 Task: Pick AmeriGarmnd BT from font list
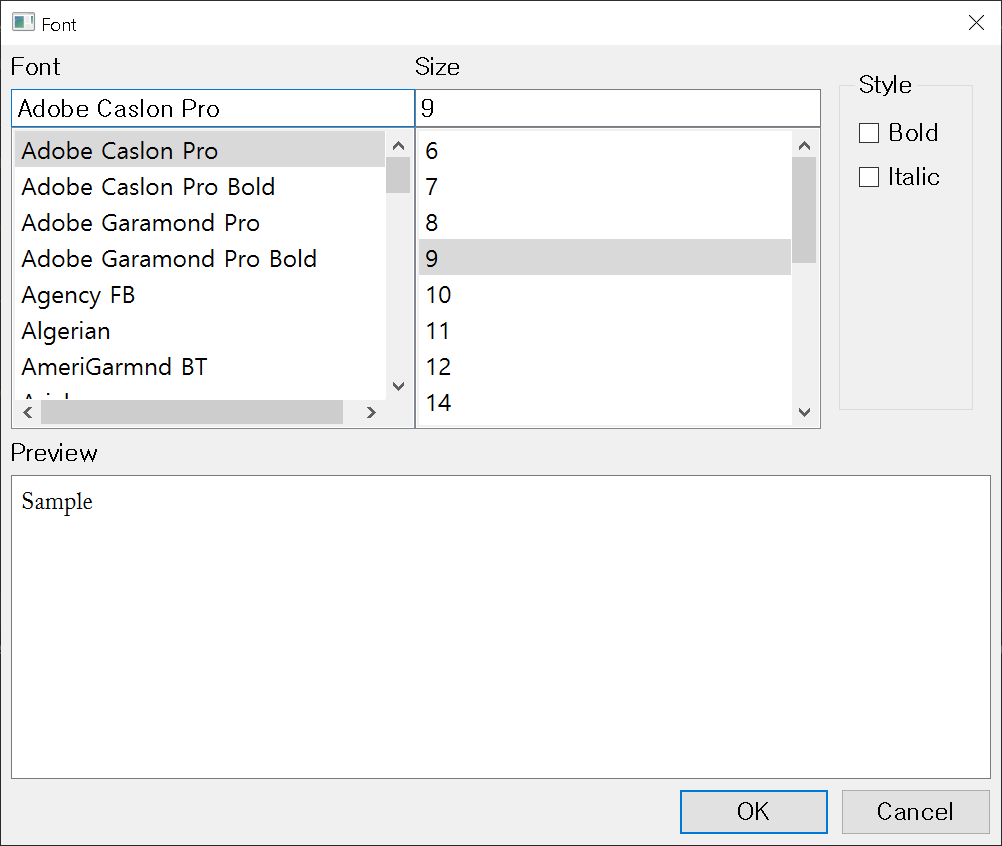click(199, 367)
